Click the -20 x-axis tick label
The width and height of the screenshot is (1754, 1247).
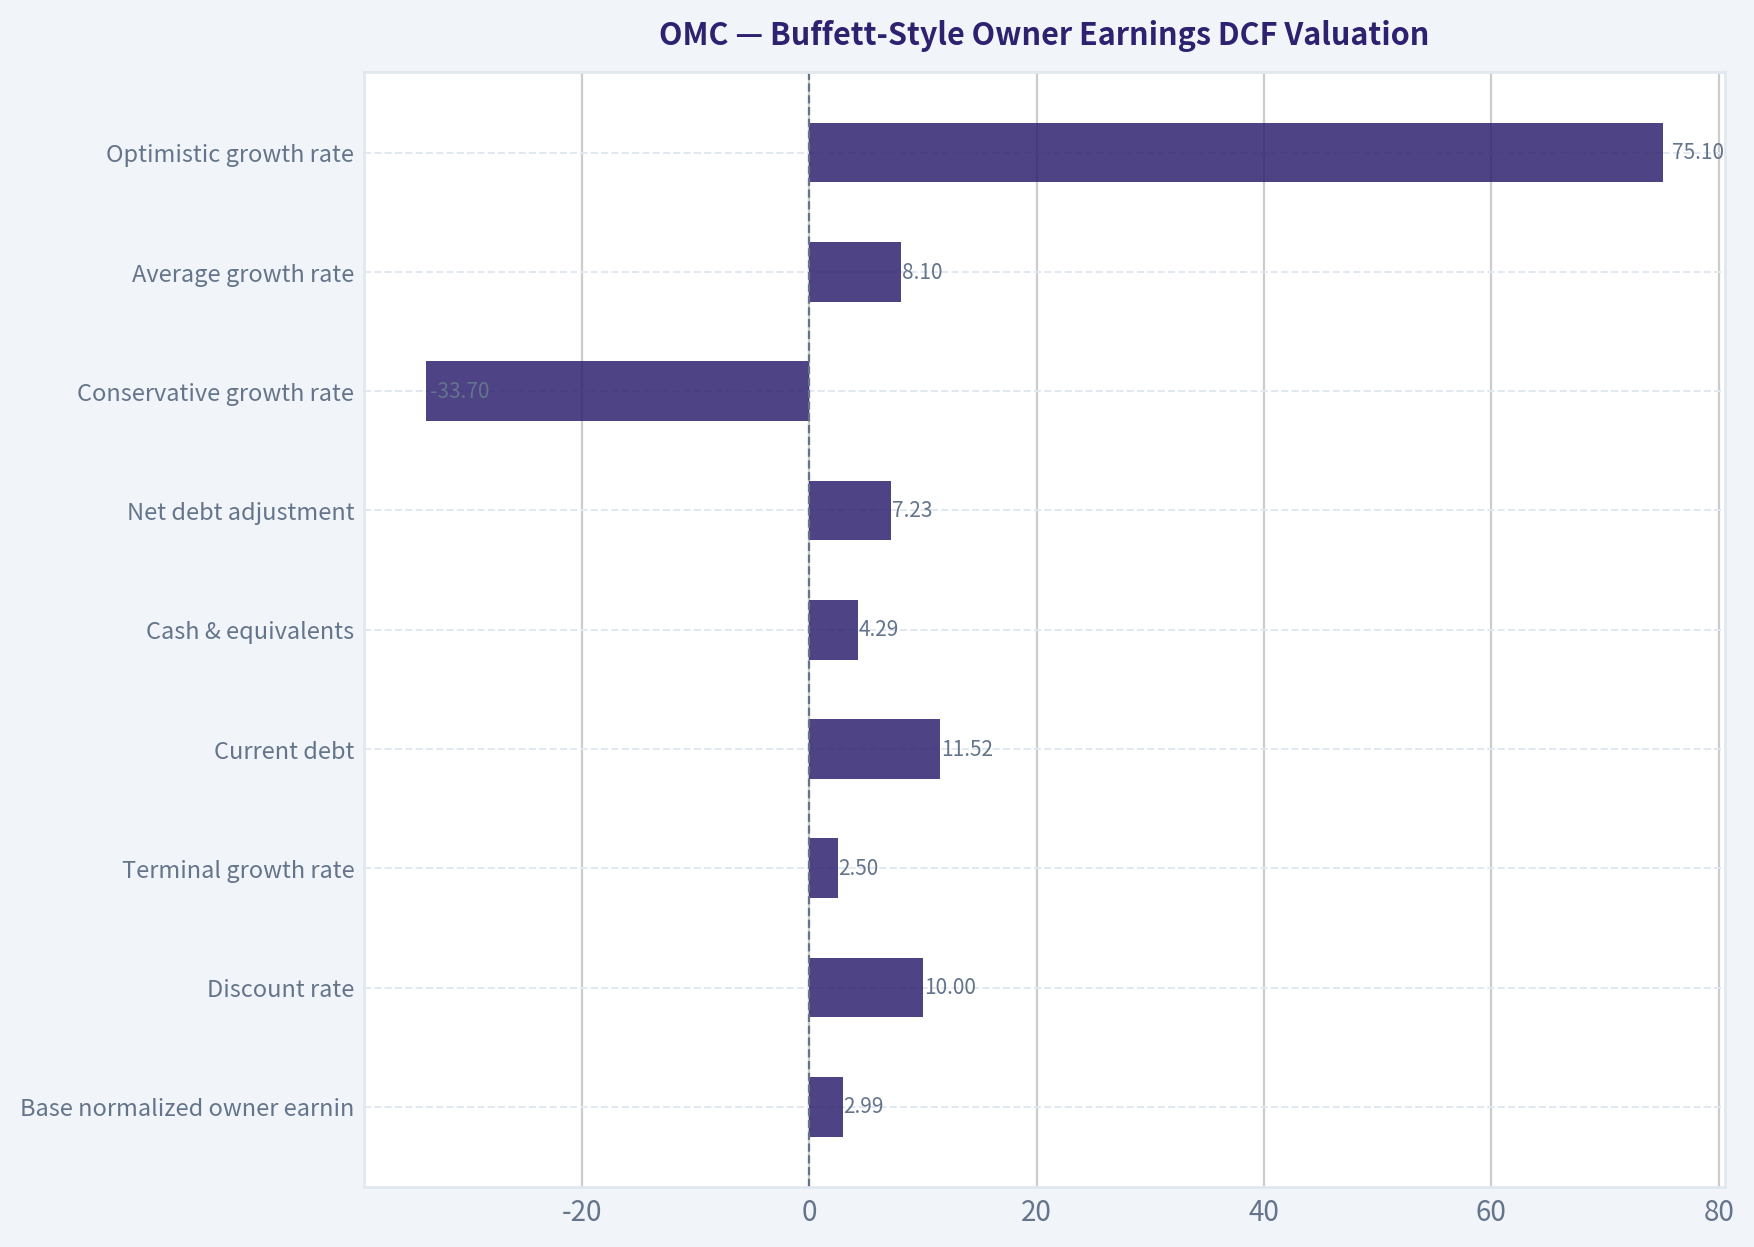581,1211
